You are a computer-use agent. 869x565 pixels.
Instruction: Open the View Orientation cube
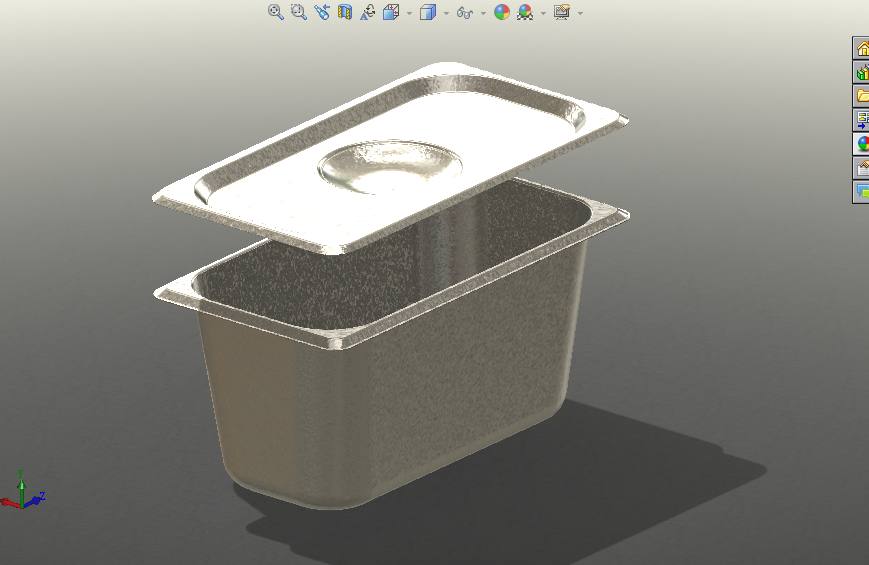tap(391, 12)
